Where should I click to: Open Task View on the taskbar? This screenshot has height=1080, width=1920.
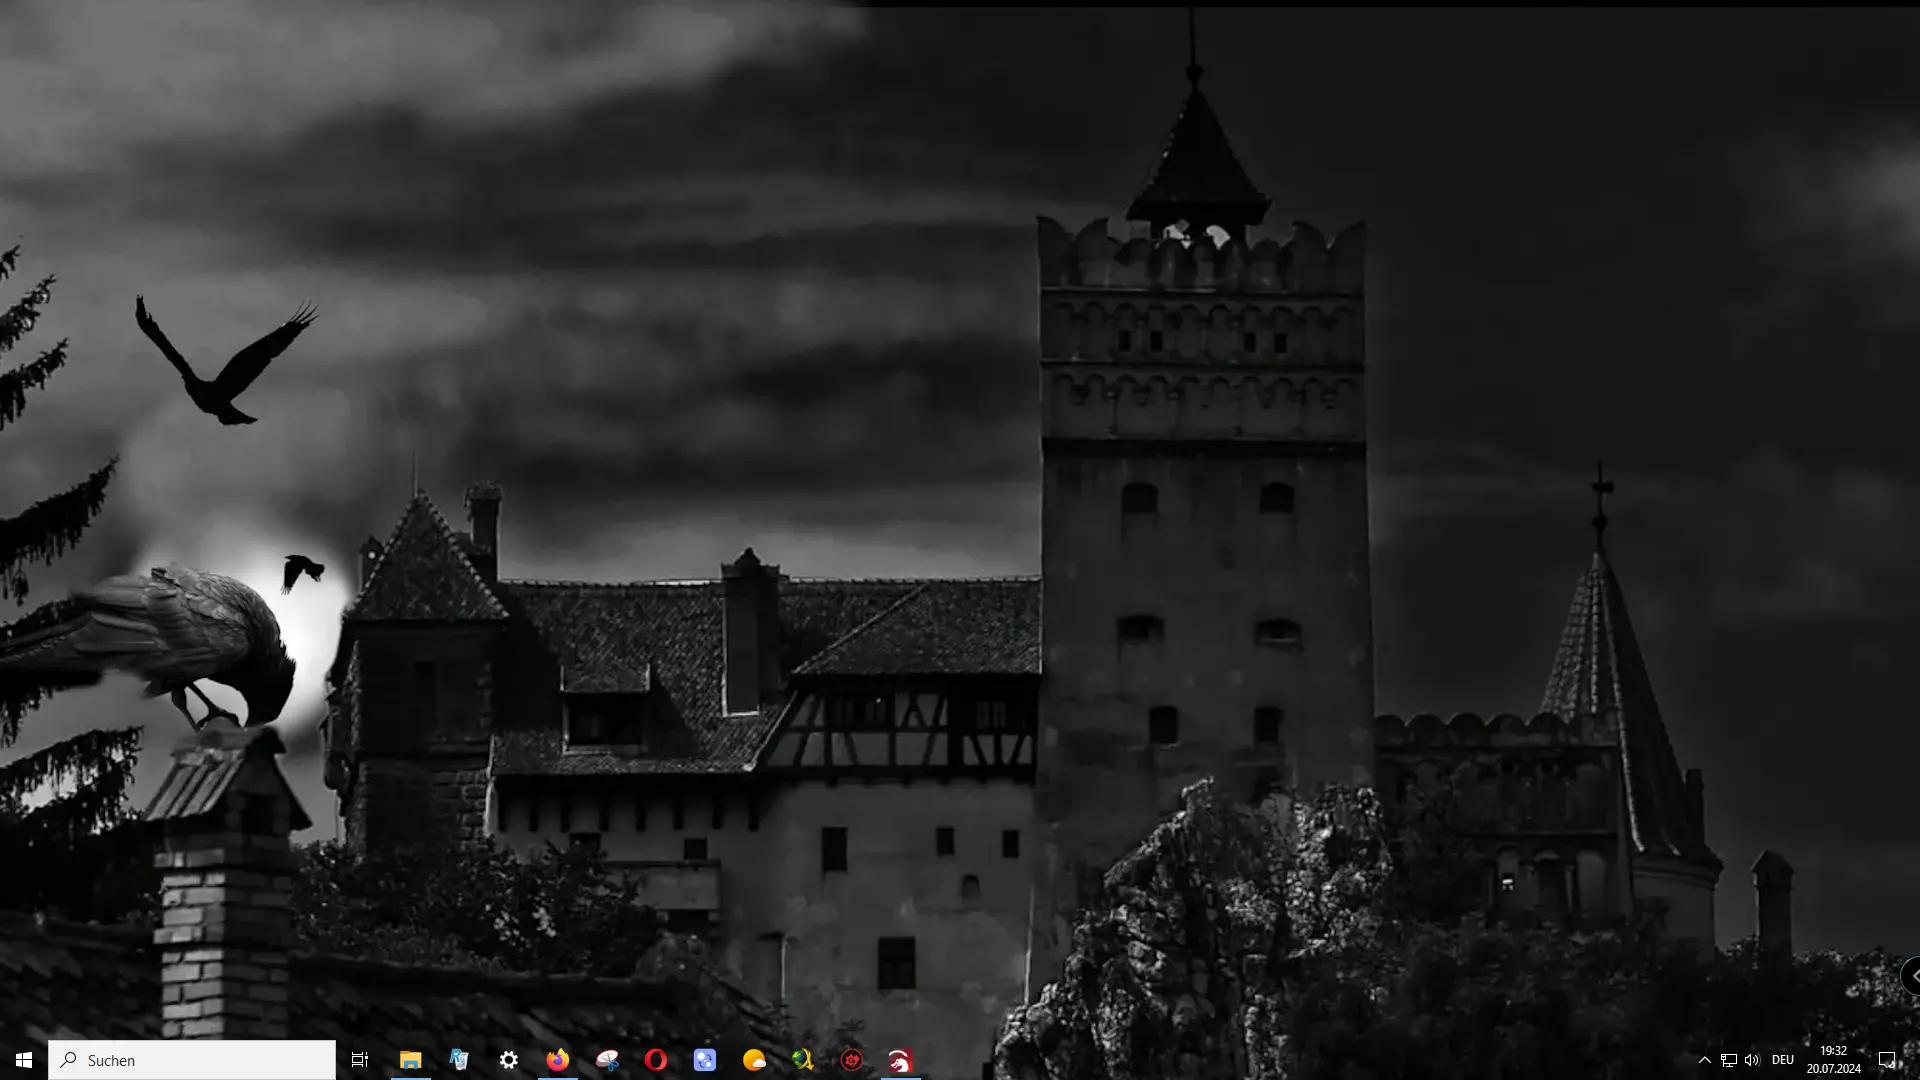click(360, 1060)
